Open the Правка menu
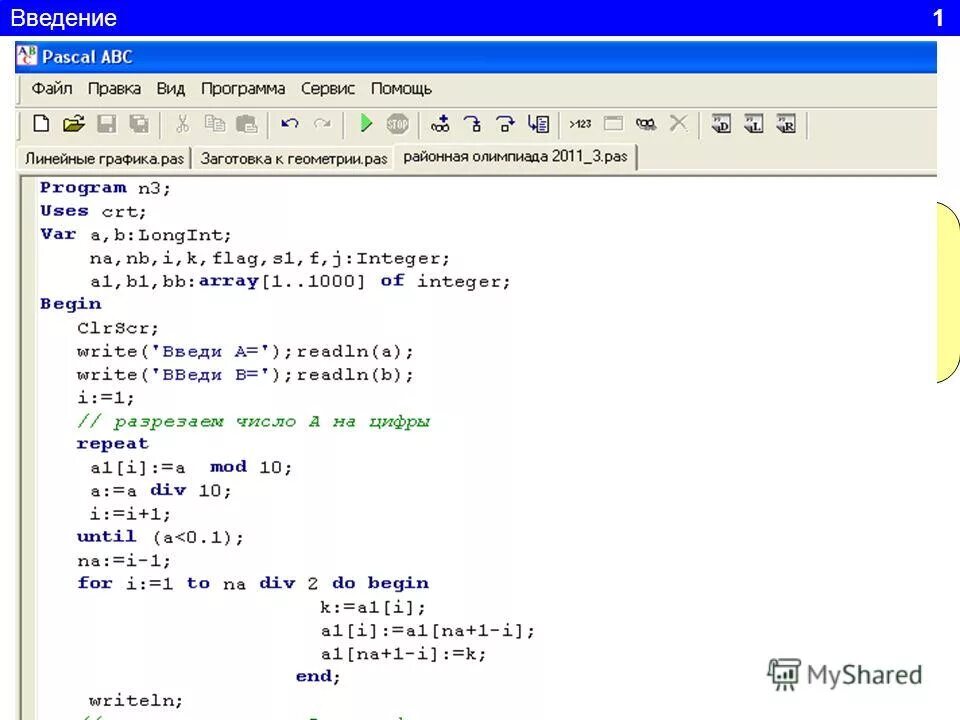960x720 pixels. tap(114, 89)
